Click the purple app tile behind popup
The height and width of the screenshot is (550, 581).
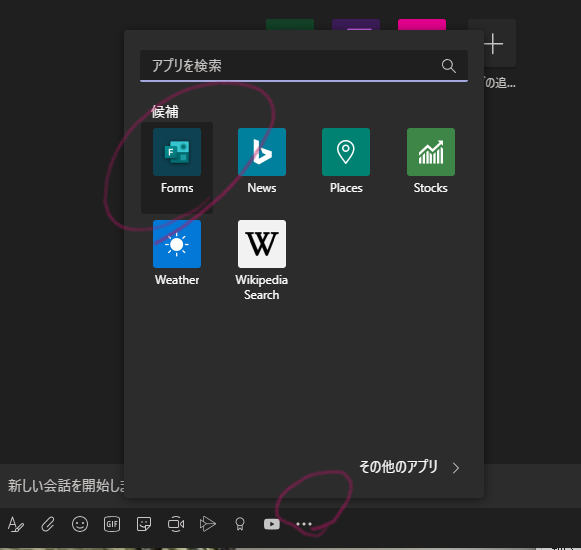pyautogui.click(x=356, y=24)
